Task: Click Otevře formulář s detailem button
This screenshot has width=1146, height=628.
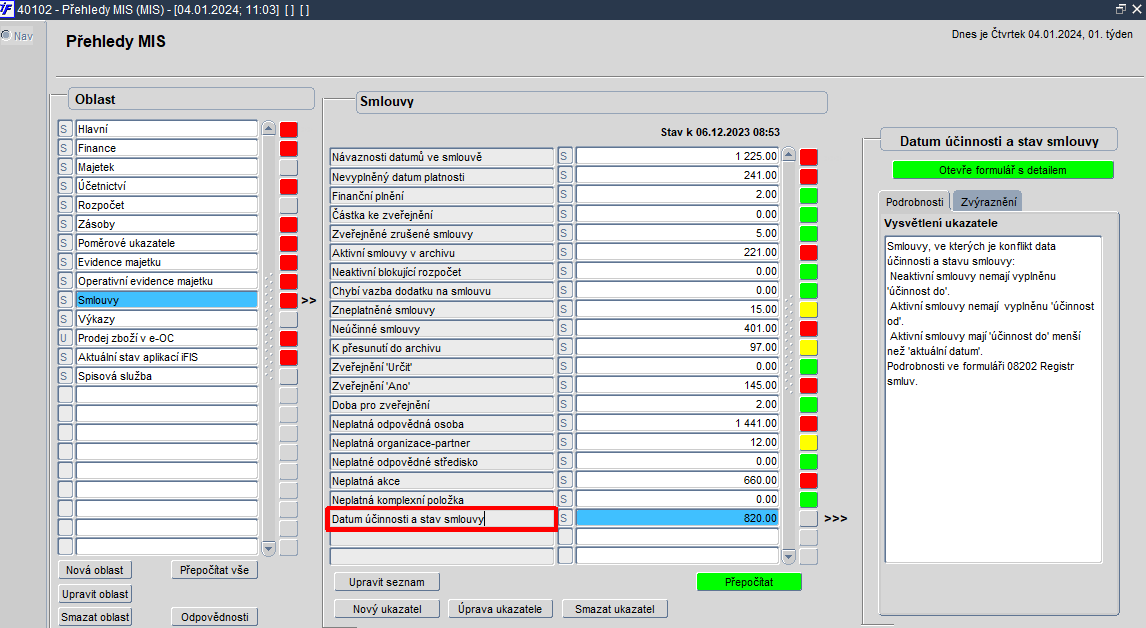Action: click(x=1003, y=170)
